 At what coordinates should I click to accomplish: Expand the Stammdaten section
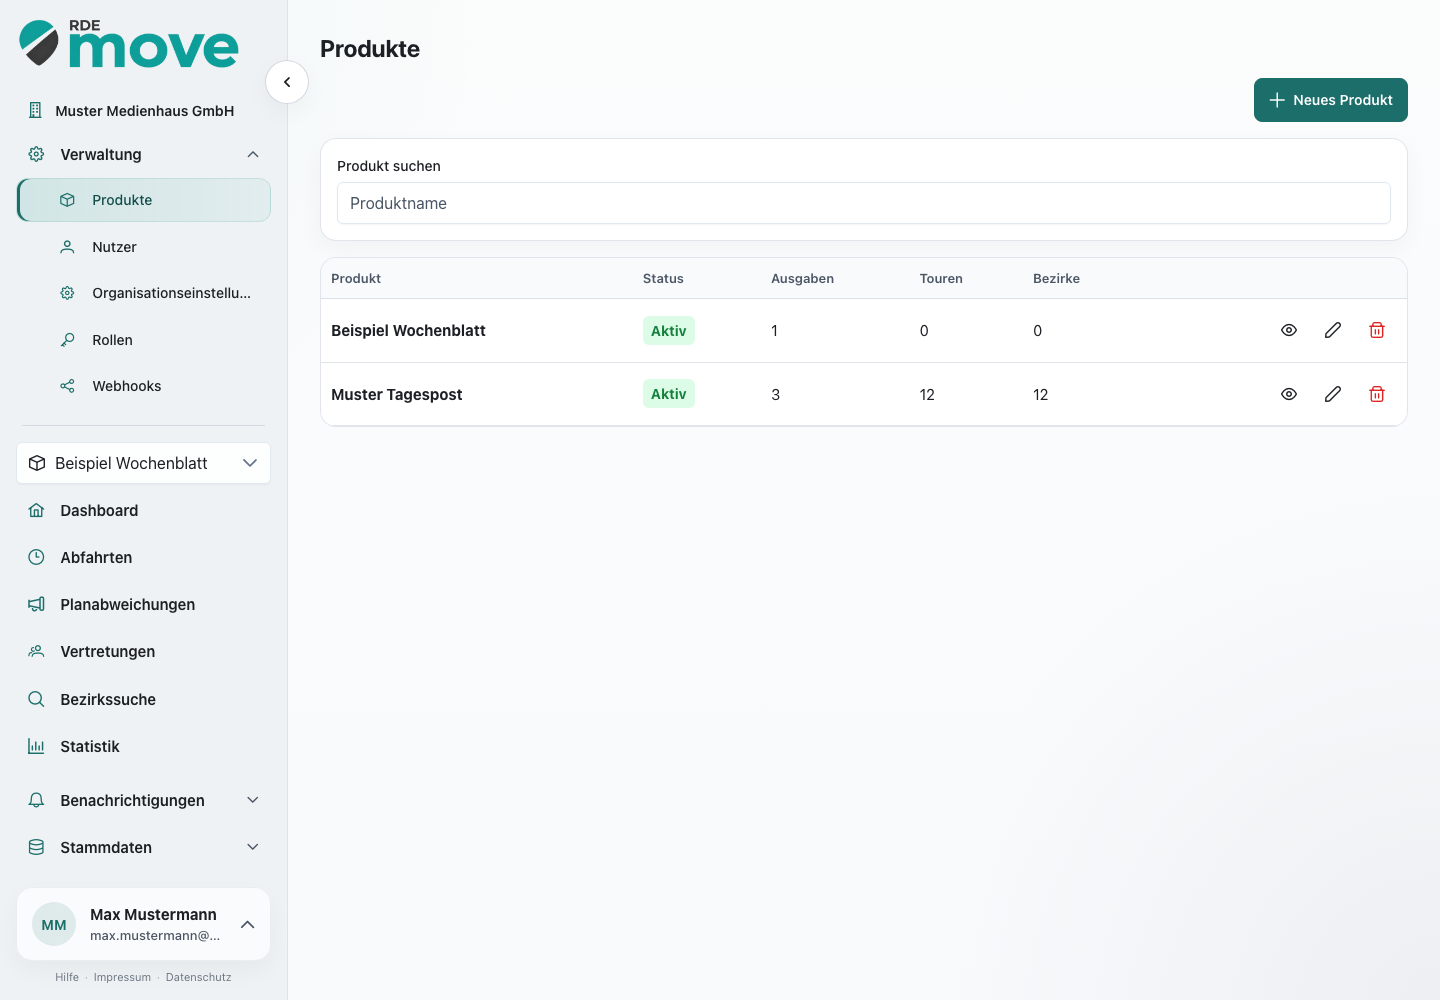tap(144, 847)
